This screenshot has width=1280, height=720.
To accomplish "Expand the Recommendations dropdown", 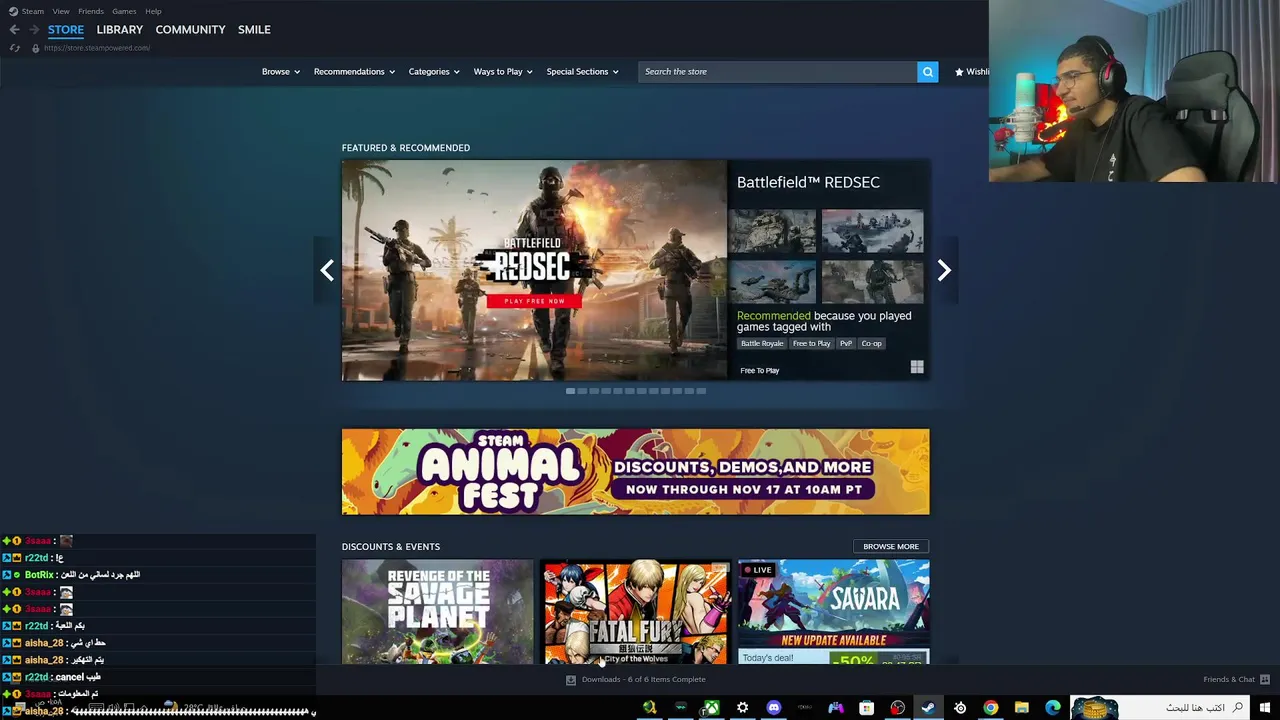I will (354, 72).
